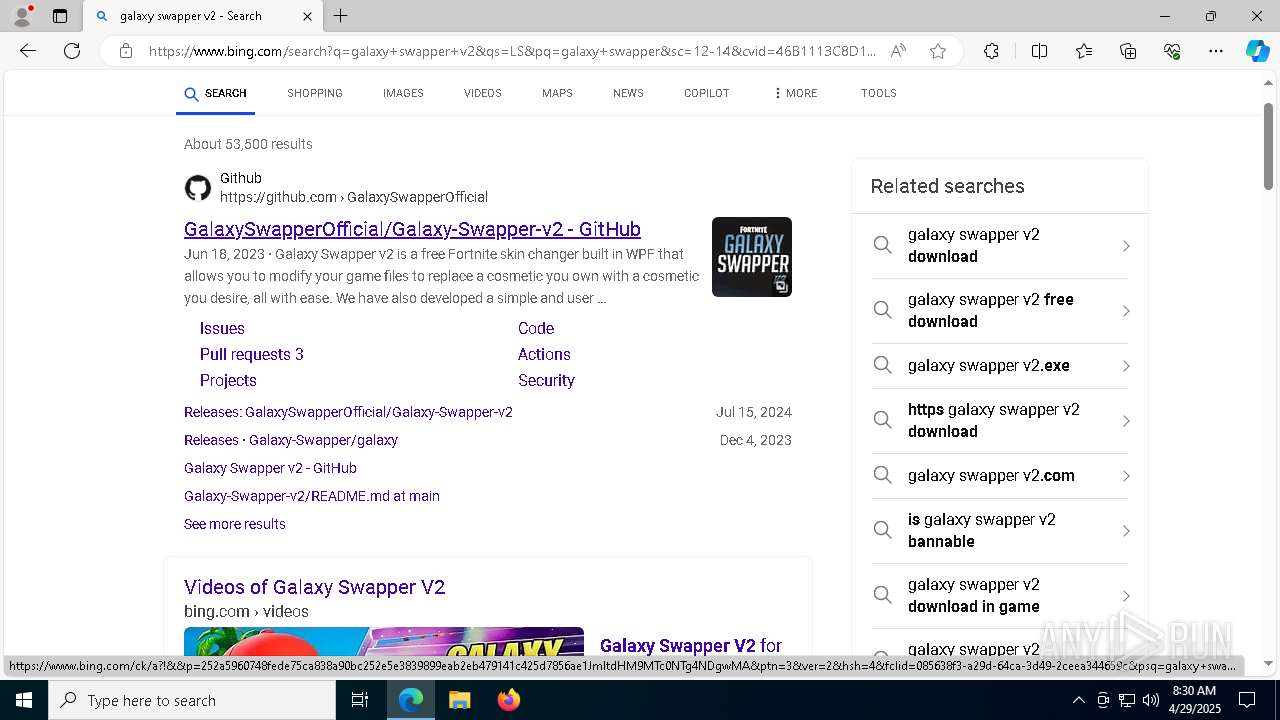The width and height of the screenshot is (1280, 720).
Task: Show hidden system tray icons
Action: point(1078,700)
